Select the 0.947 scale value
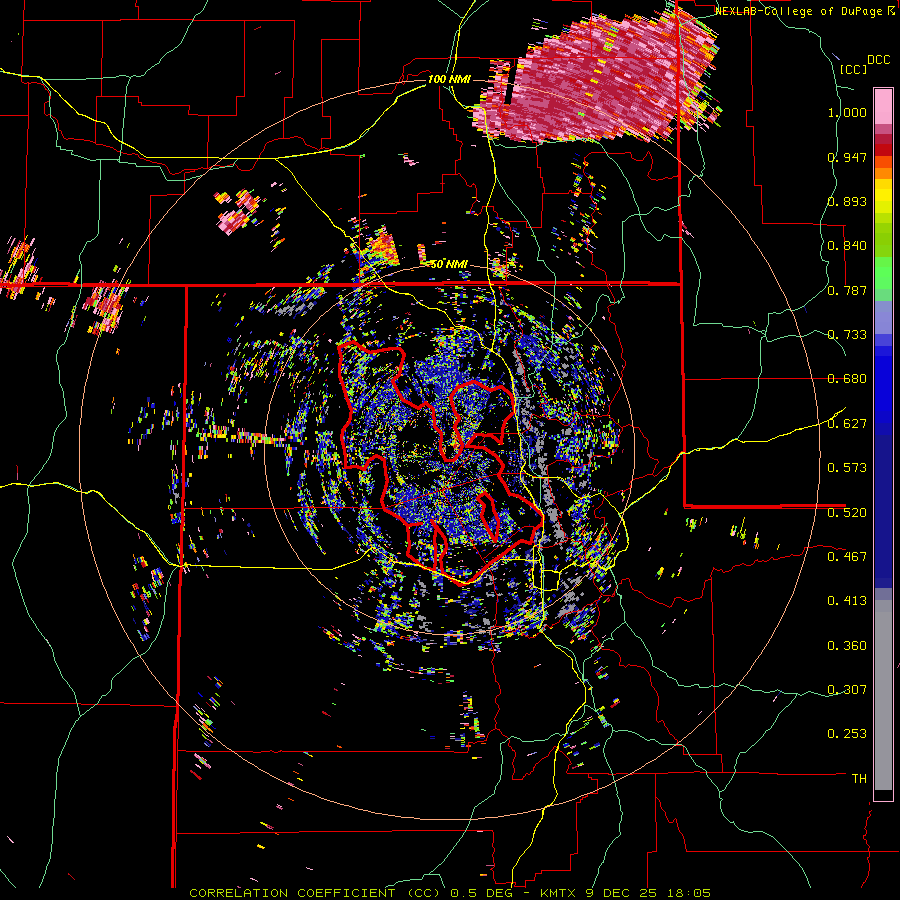The image size is (900, 900). (x=847, y=157)
